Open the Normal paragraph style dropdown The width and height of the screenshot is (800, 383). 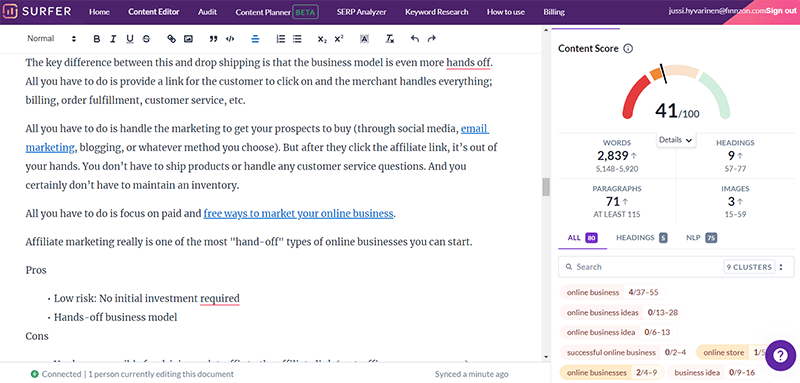[52, 39]
